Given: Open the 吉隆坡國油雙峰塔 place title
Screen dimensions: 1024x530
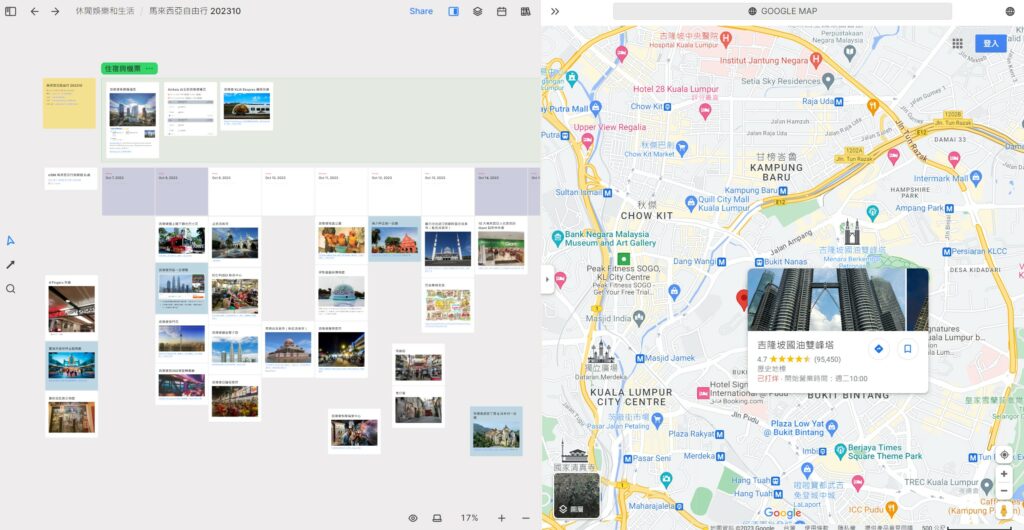Looking at the screenshot, I should point(795,345).
